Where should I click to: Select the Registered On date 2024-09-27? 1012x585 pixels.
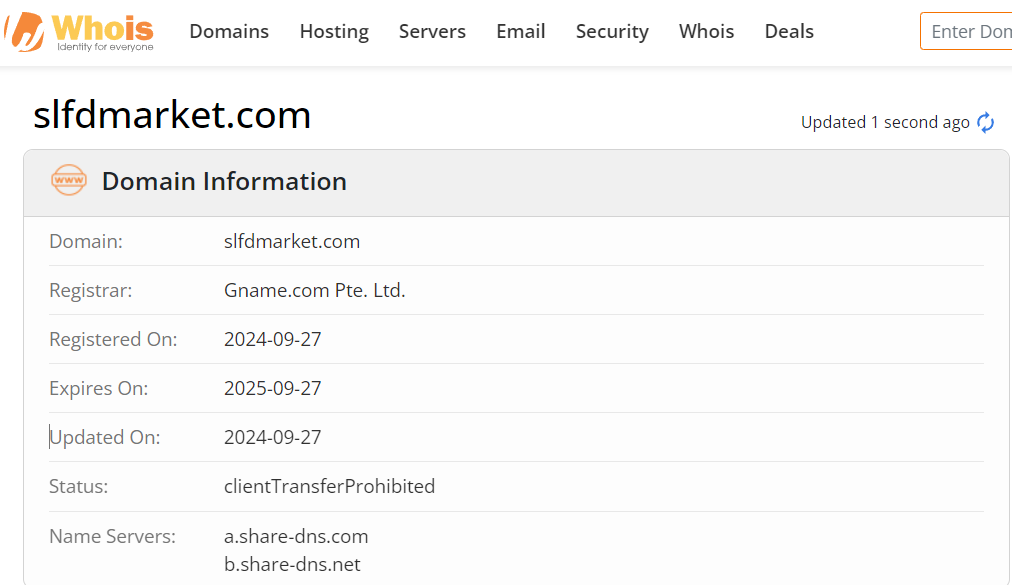point(272,339)
